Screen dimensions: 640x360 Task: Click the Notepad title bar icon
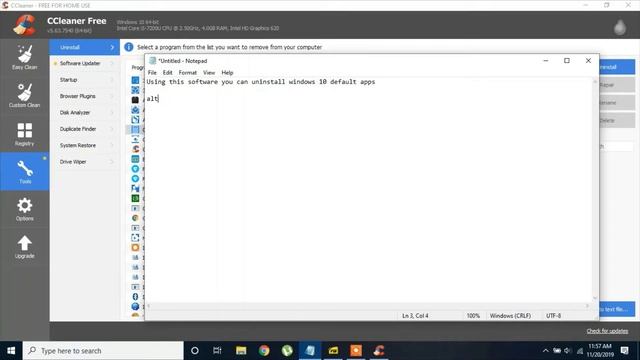pyautogui.click(x=152, y=60)
